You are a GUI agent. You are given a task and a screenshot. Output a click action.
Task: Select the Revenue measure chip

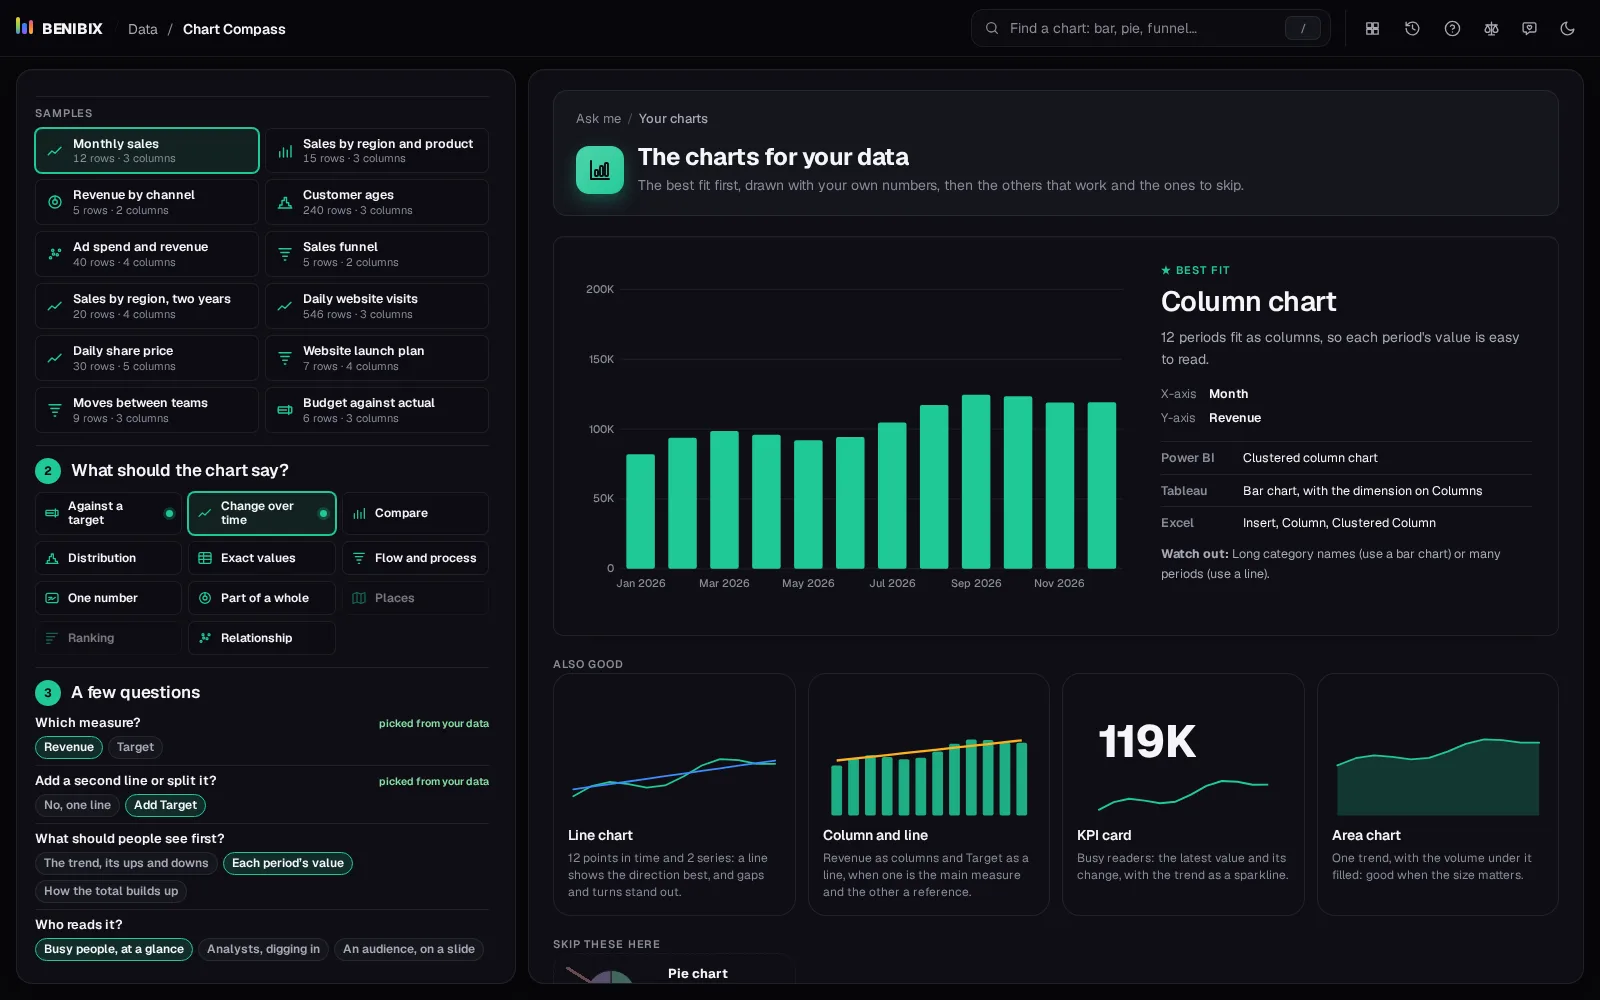(69, 747)
